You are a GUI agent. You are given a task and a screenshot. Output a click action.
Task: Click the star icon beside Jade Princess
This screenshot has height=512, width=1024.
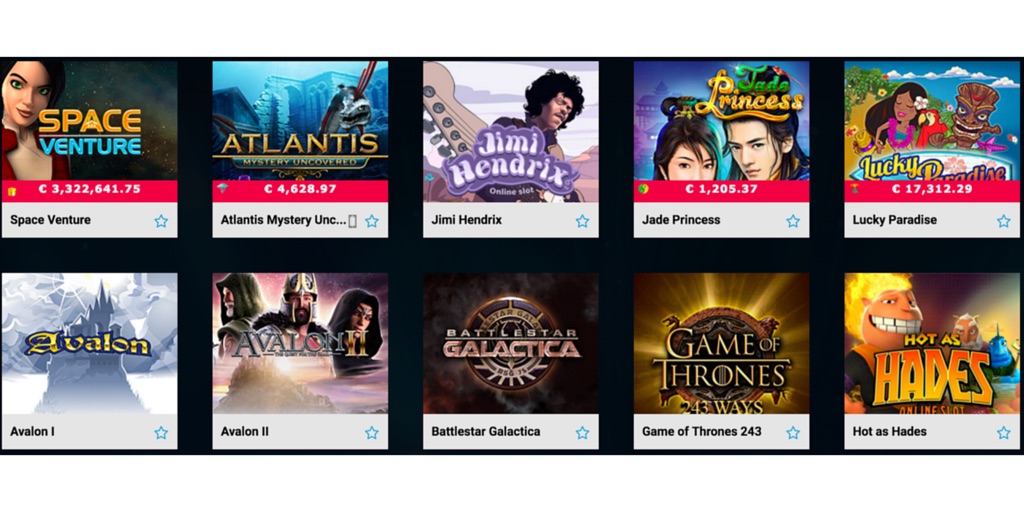[x=793, y=221]
